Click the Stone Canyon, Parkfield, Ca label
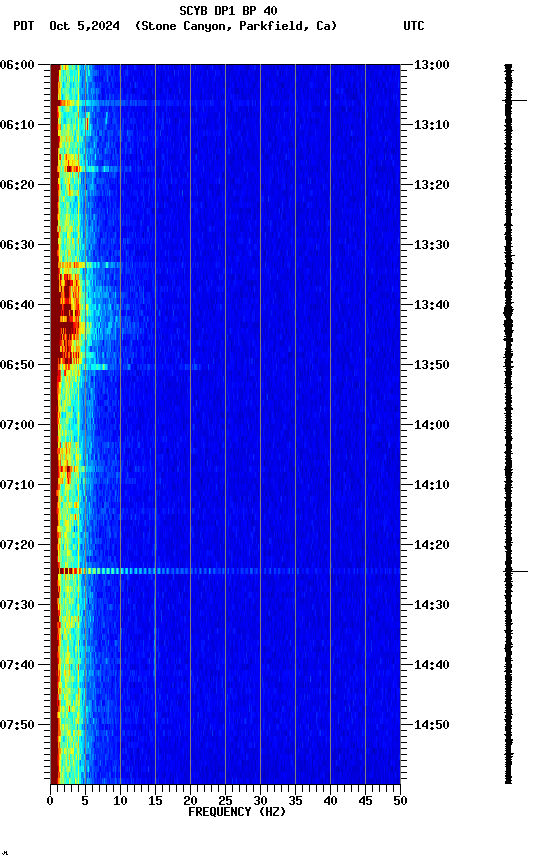 [236, 26]
